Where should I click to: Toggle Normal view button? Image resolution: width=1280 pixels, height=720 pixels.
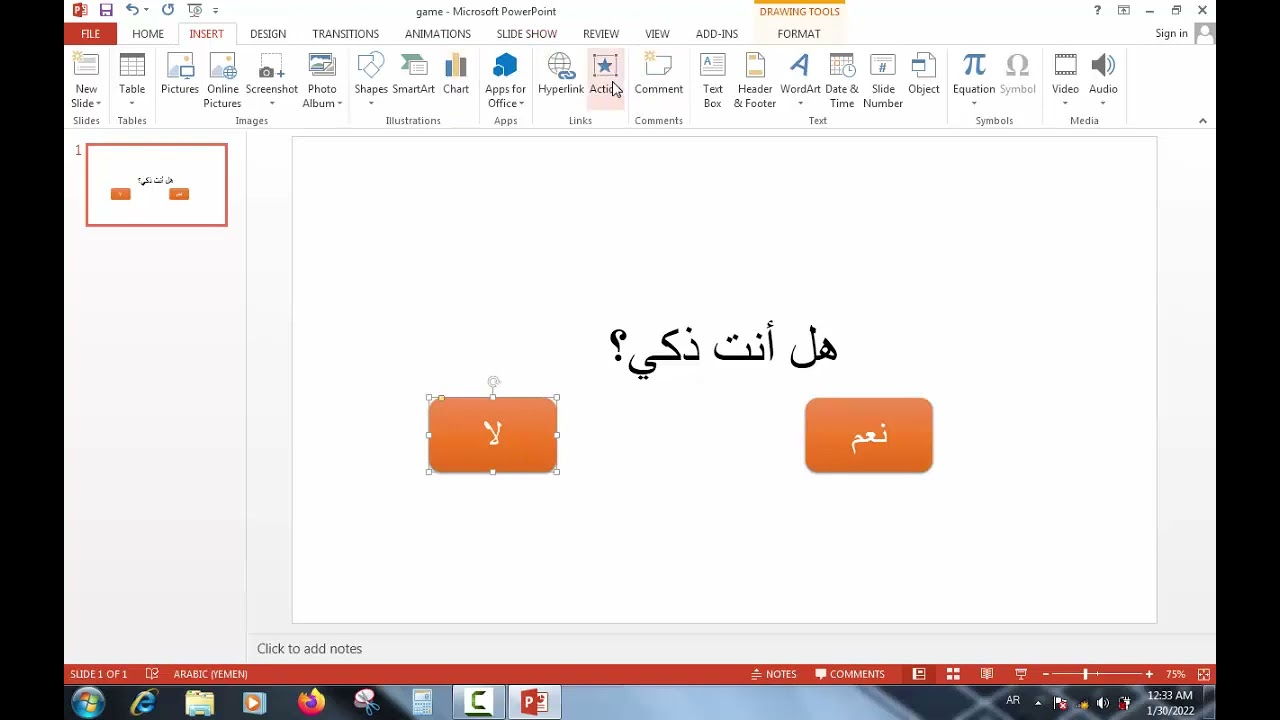pos(919,674)
